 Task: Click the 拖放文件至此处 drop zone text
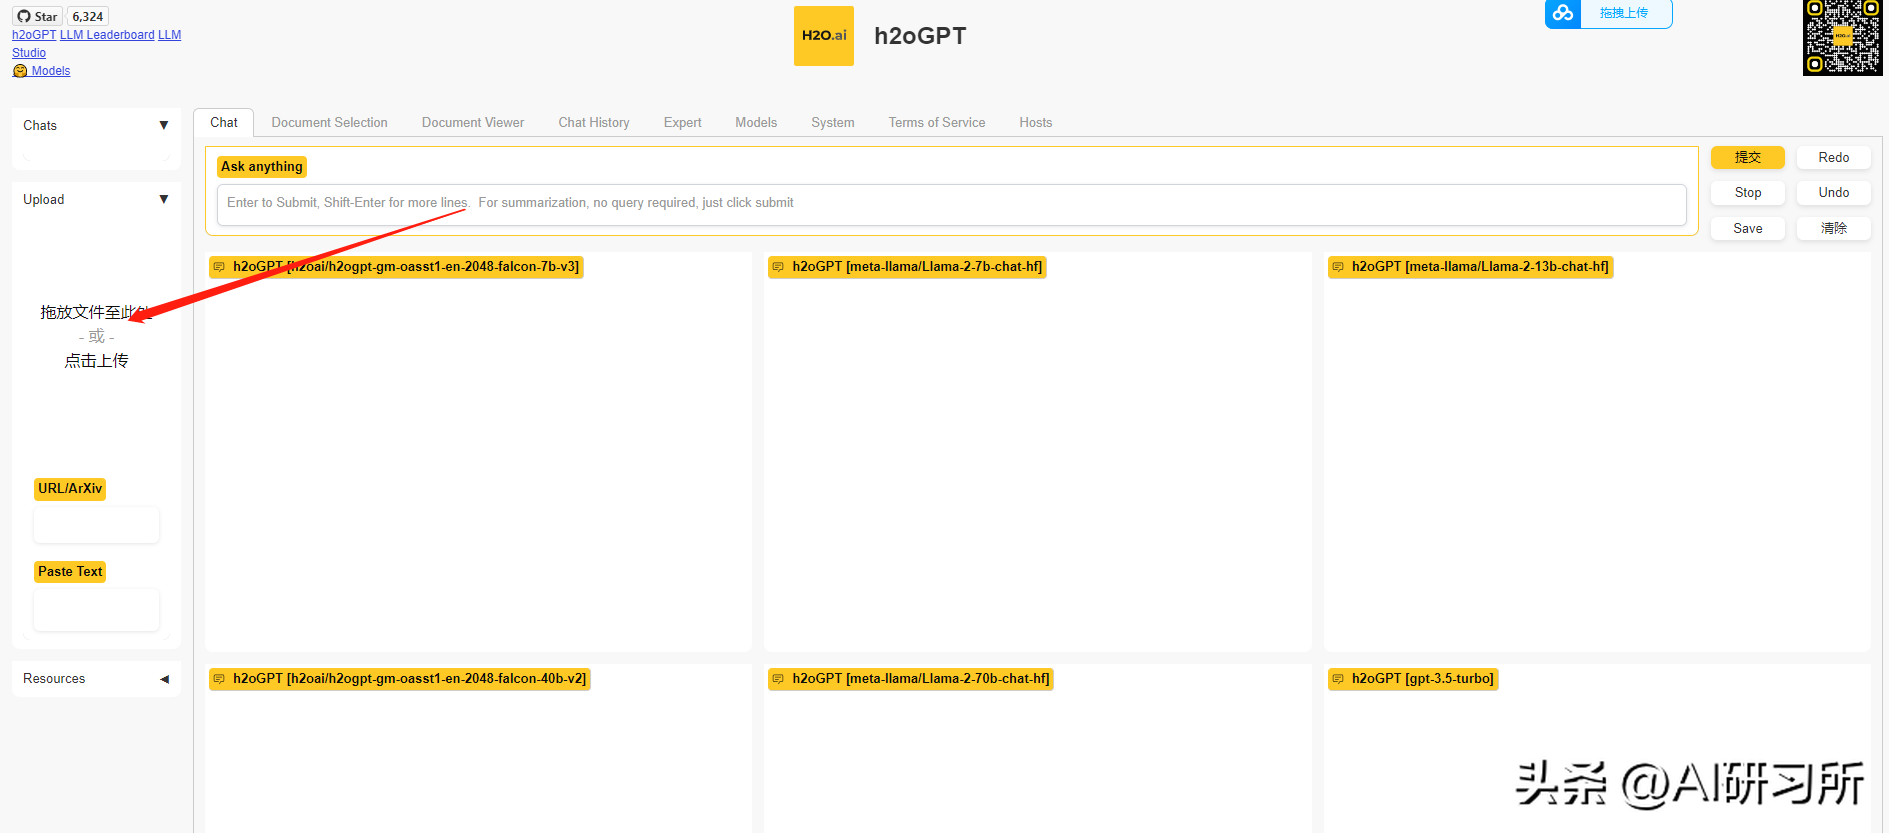(x=97, y=312)
